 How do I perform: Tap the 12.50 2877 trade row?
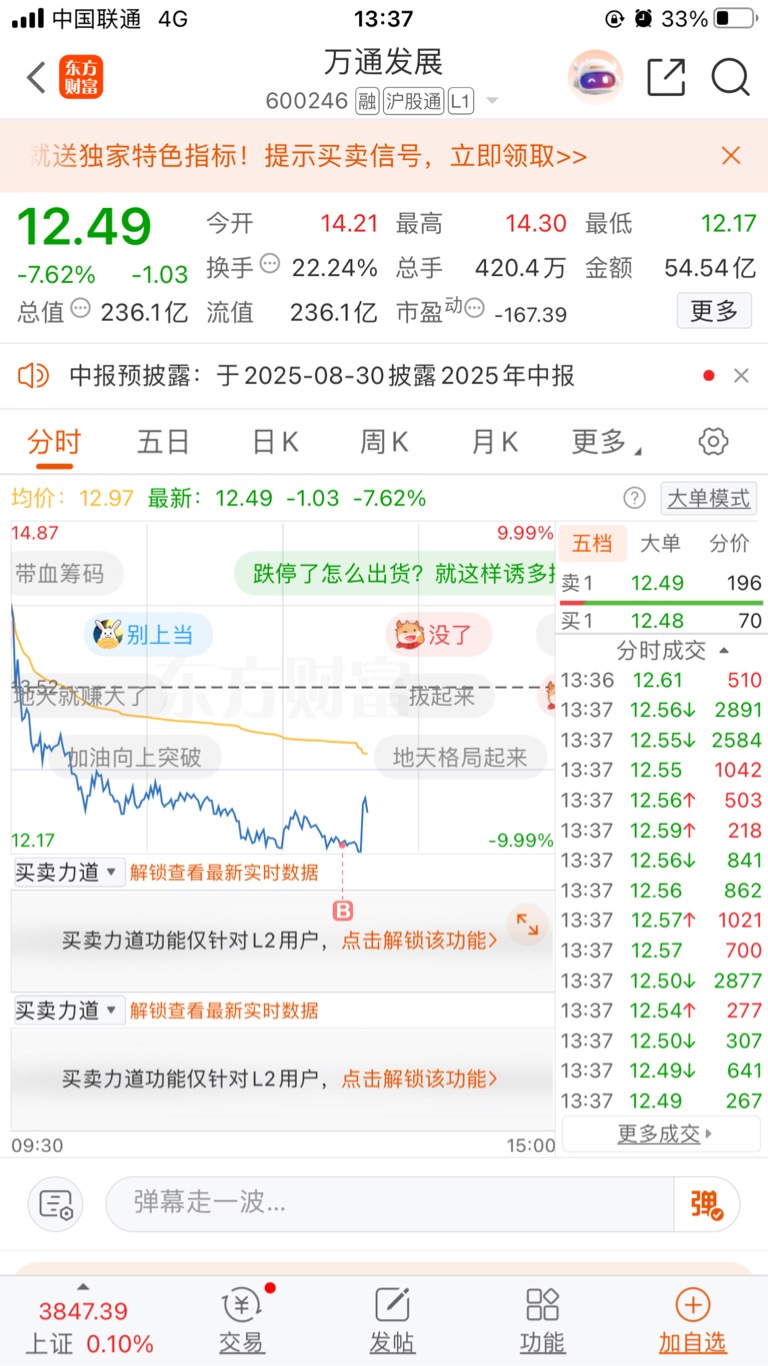point(661,981)
